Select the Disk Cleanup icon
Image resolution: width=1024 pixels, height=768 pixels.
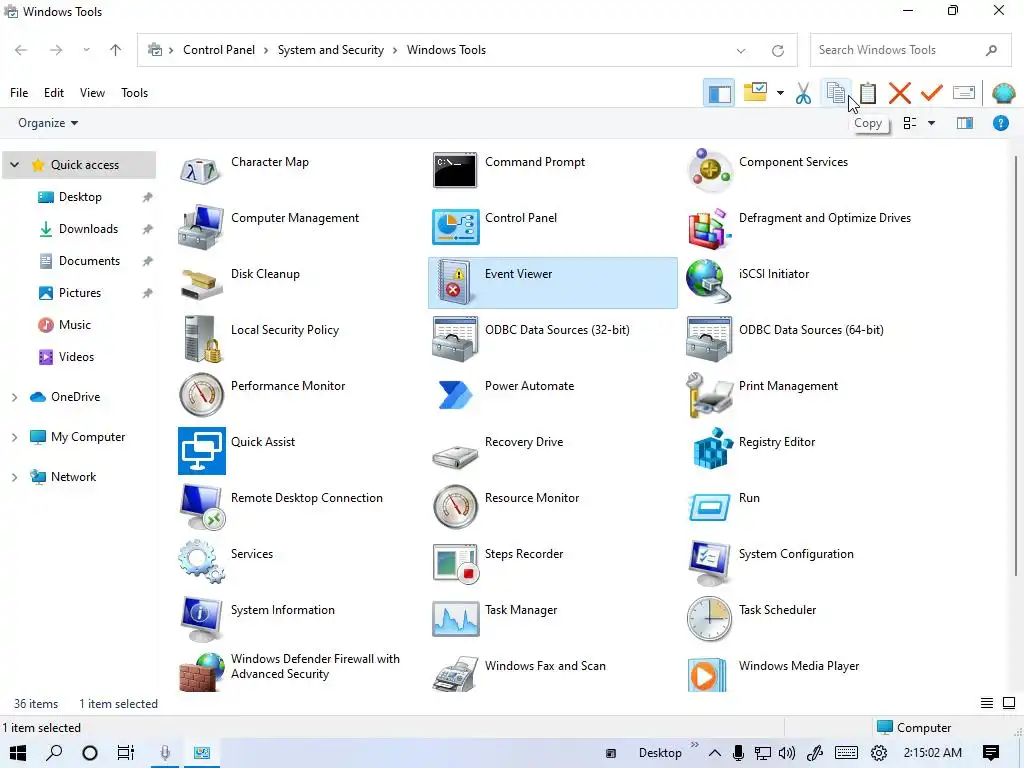(x=201, y=283)
